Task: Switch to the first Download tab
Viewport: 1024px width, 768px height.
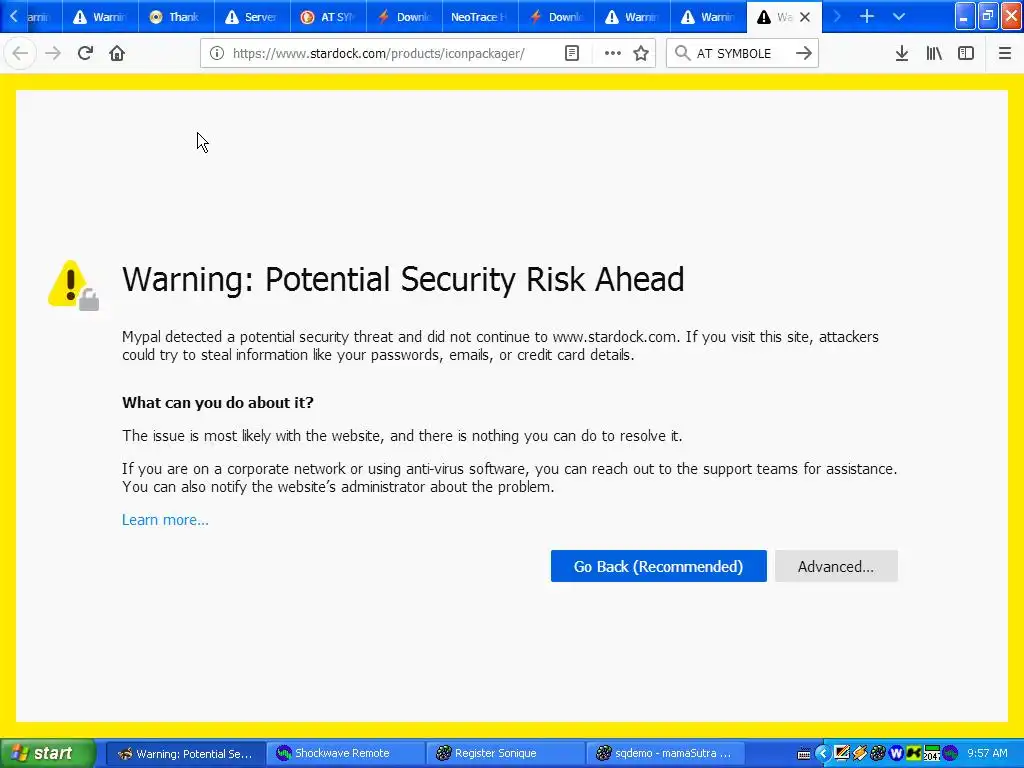Action: pos(404,17)
